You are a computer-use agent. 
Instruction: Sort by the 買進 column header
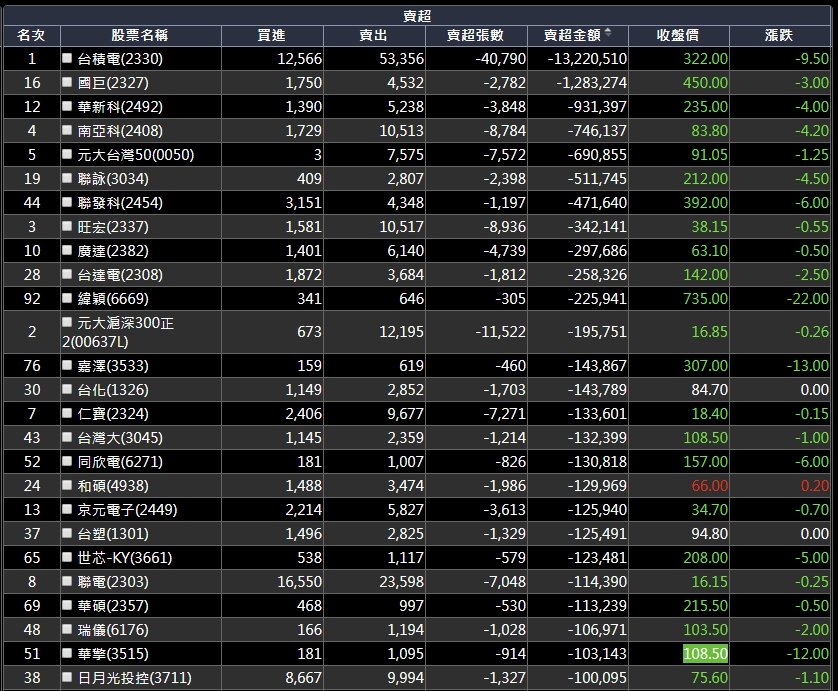pos(272,35)
